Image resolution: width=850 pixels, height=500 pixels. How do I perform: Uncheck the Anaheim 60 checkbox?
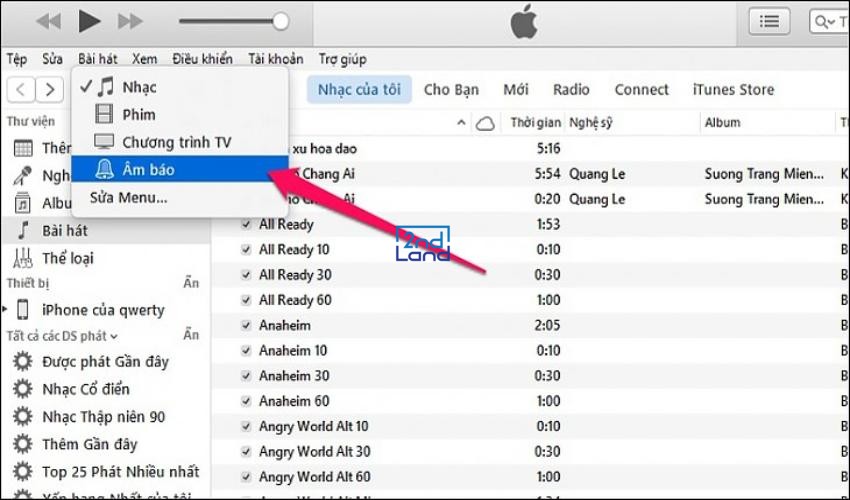click(246, 401)
